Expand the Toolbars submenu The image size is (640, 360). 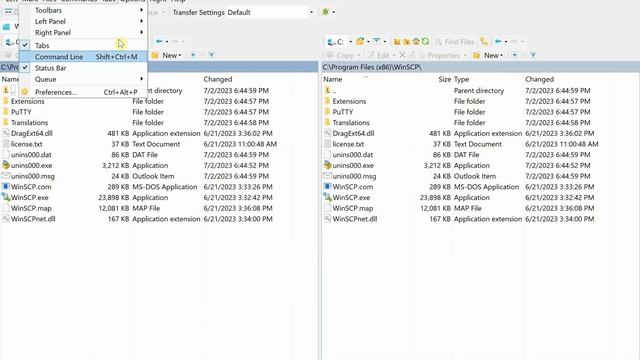(83, 10)
